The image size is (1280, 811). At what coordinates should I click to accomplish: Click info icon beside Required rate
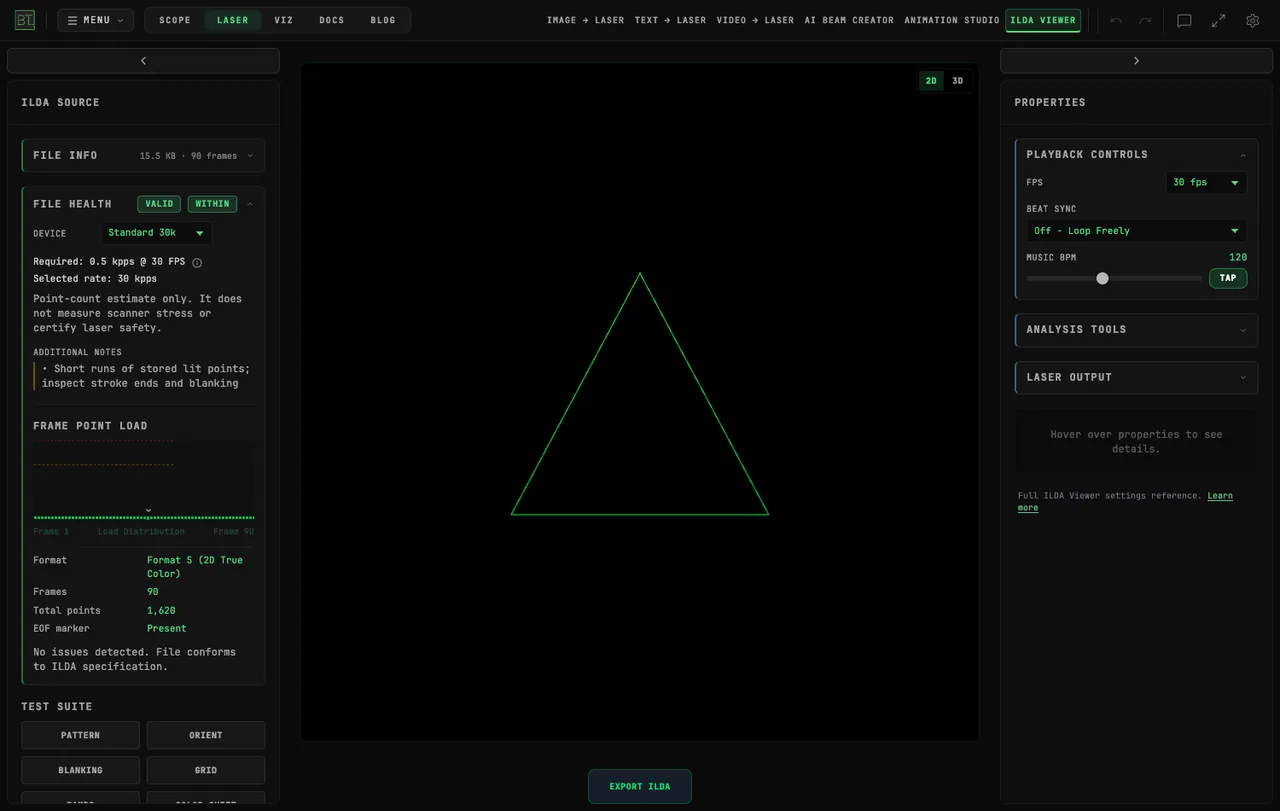click(197, 263)
